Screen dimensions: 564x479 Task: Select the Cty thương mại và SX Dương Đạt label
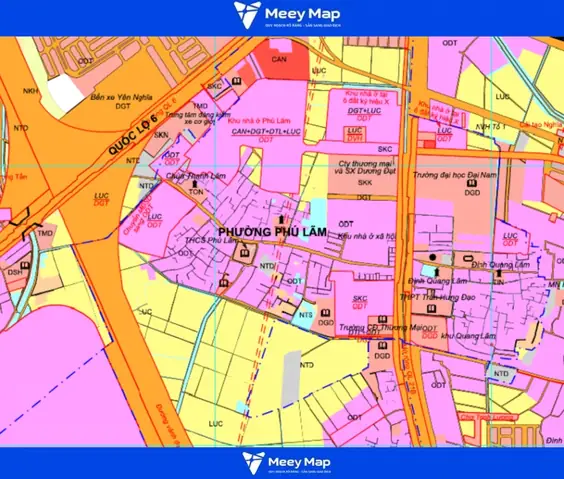click(365, 167)
